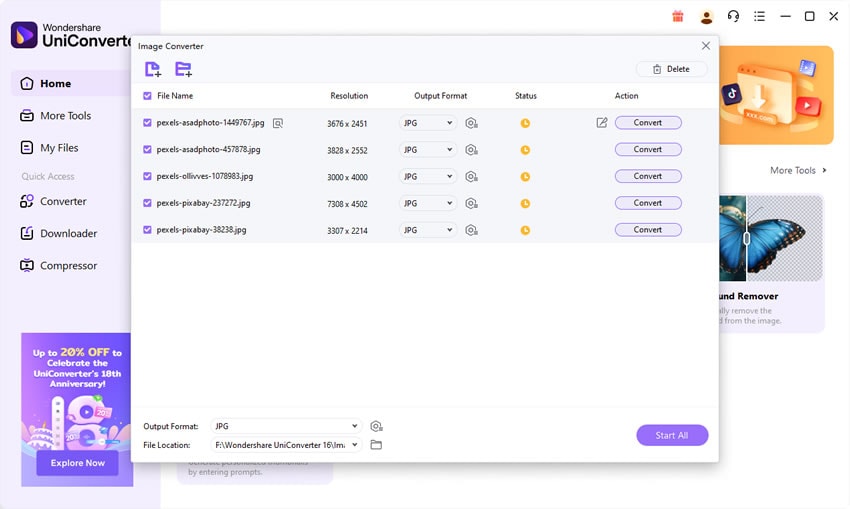This screenshot has height=509, width=850.
Task: Click resolution value 7308 x 4502
Action: click(x=347, y=204)
